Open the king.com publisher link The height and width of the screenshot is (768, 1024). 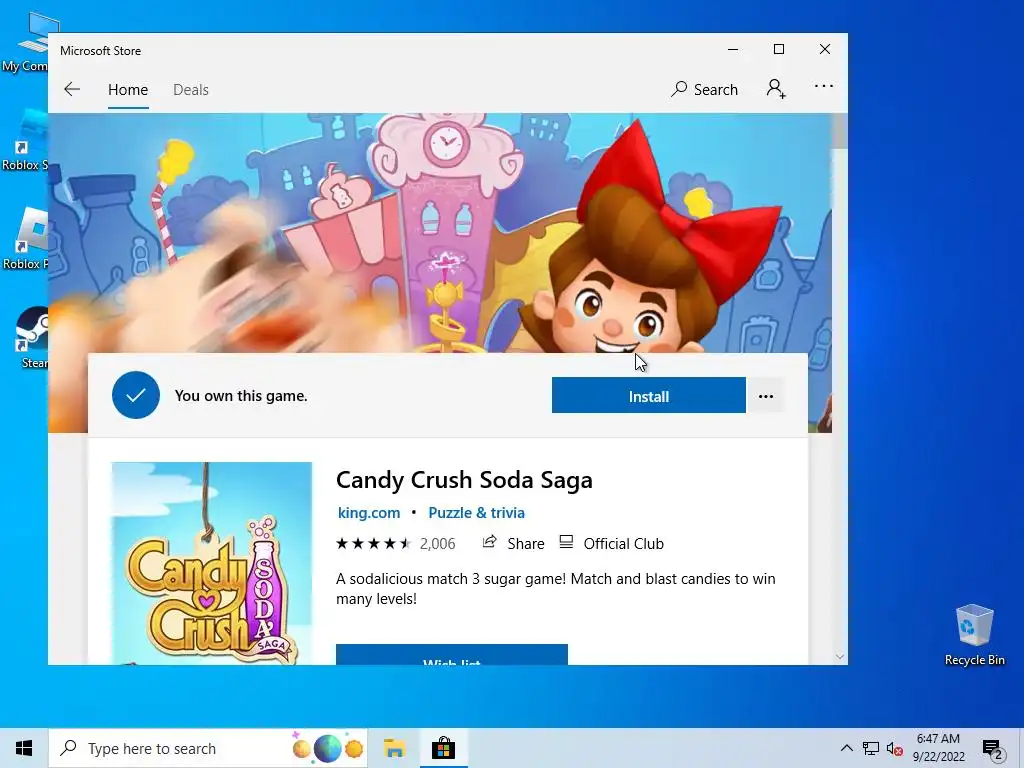point(369,513)
